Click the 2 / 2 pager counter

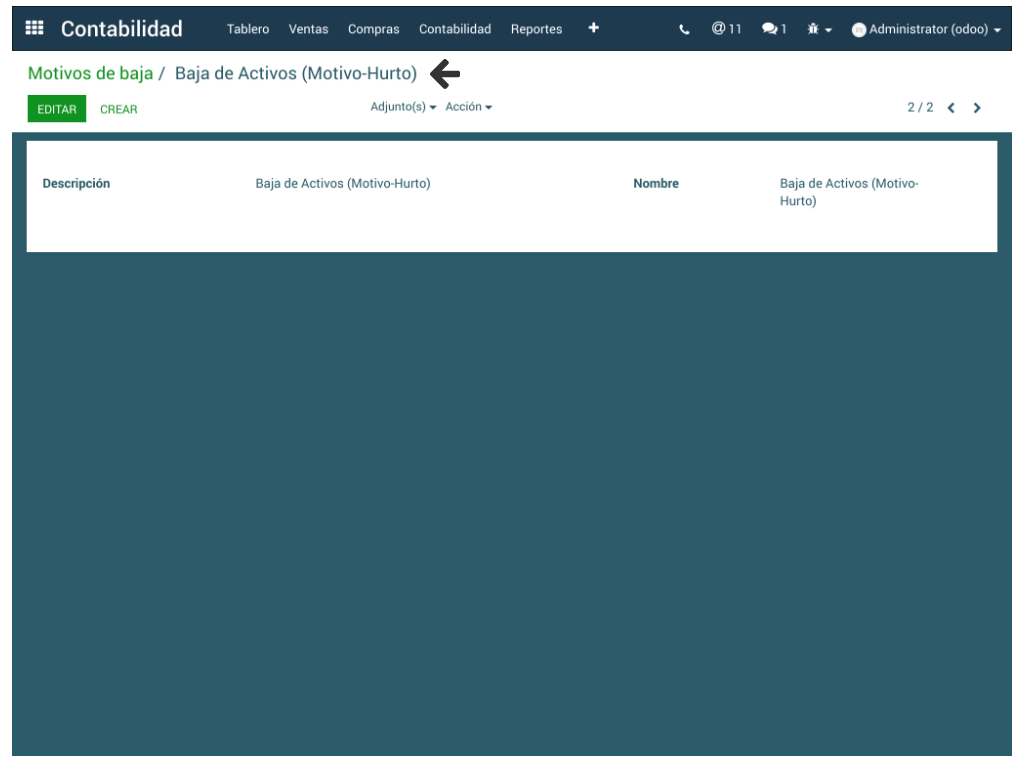click(x=920, y=107)
